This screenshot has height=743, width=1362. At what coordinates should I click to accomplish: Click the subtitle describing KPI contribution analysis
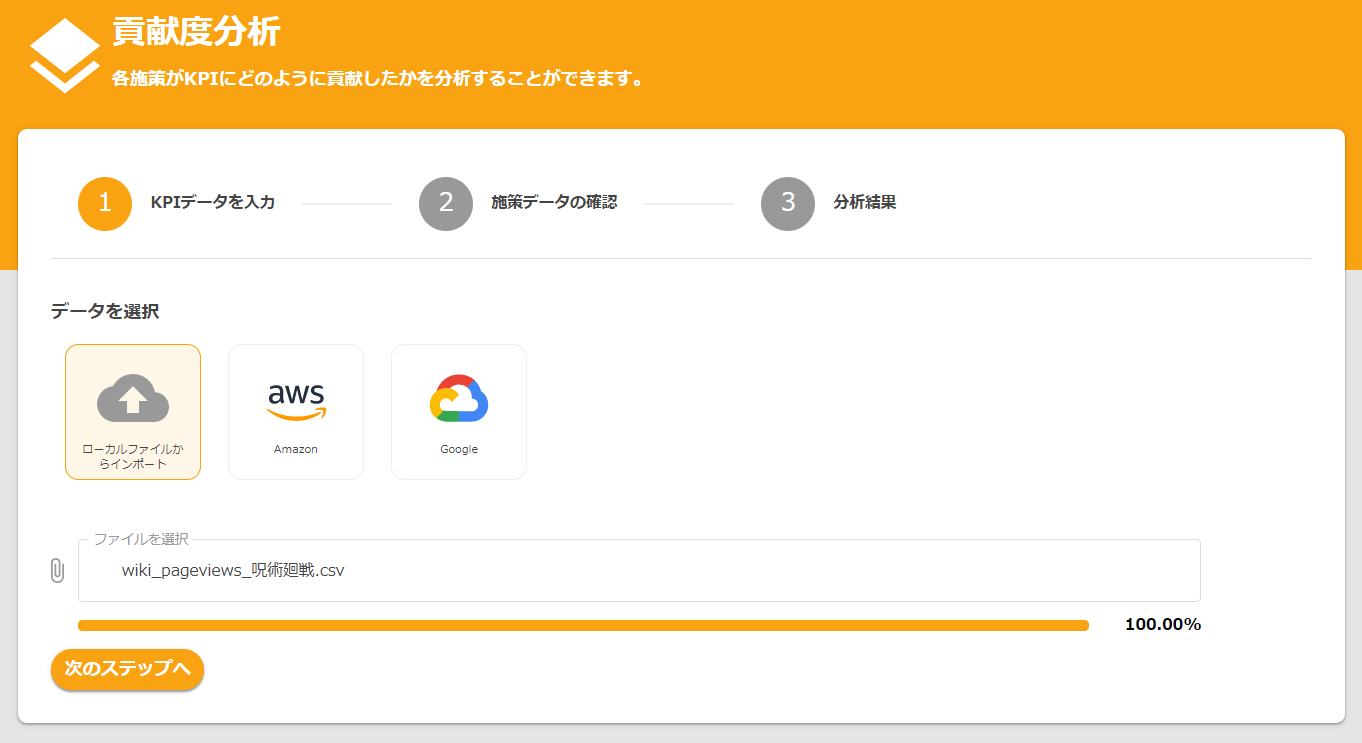coord(377,78)
